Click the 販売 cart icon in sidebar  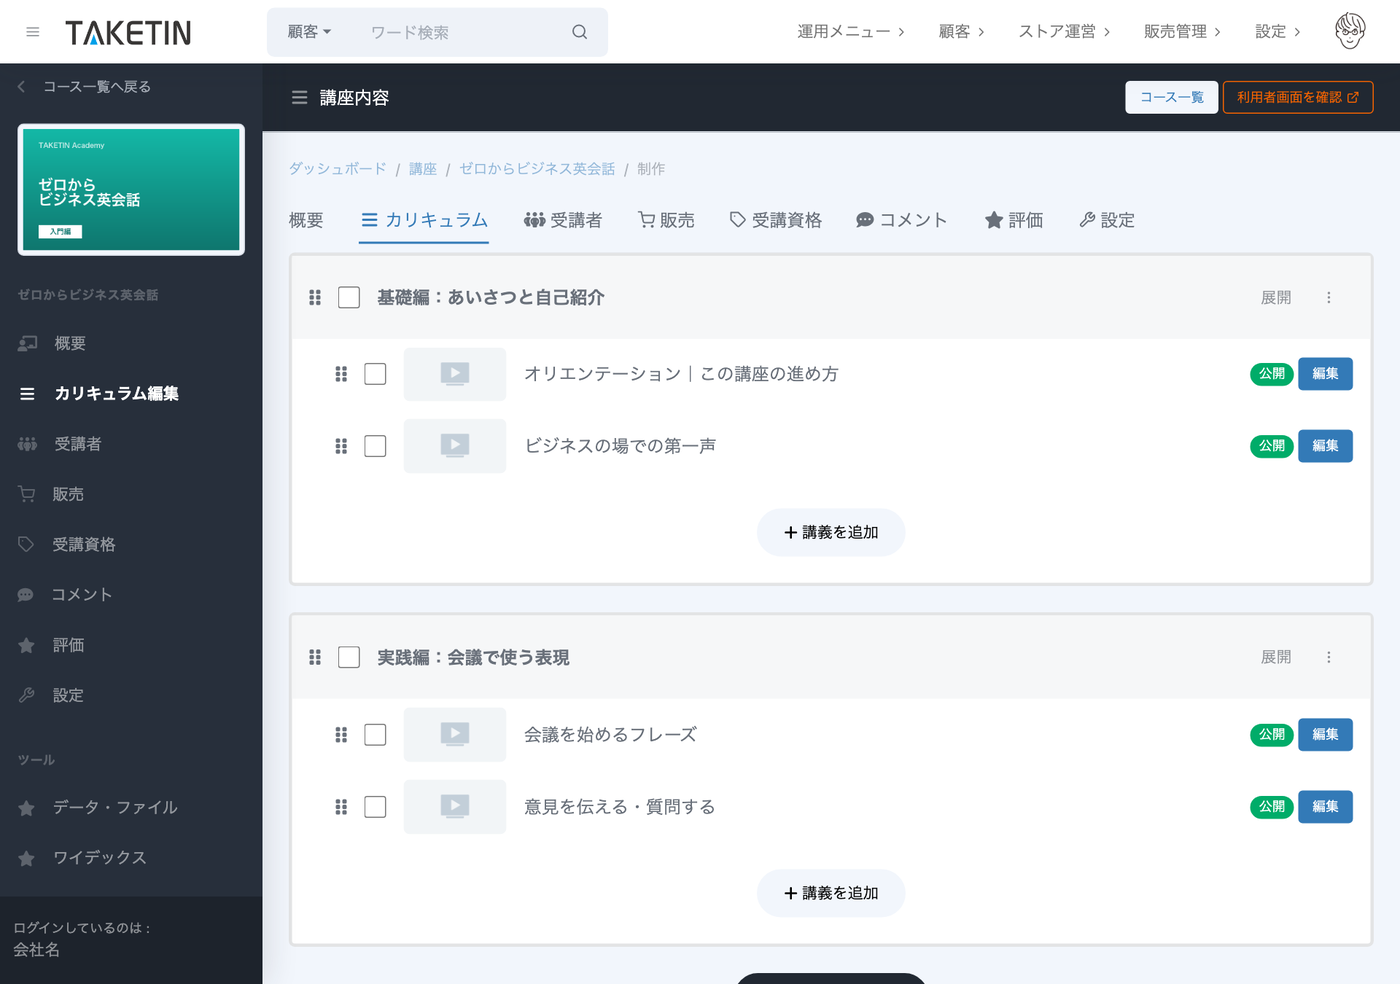tap(27, 494)
